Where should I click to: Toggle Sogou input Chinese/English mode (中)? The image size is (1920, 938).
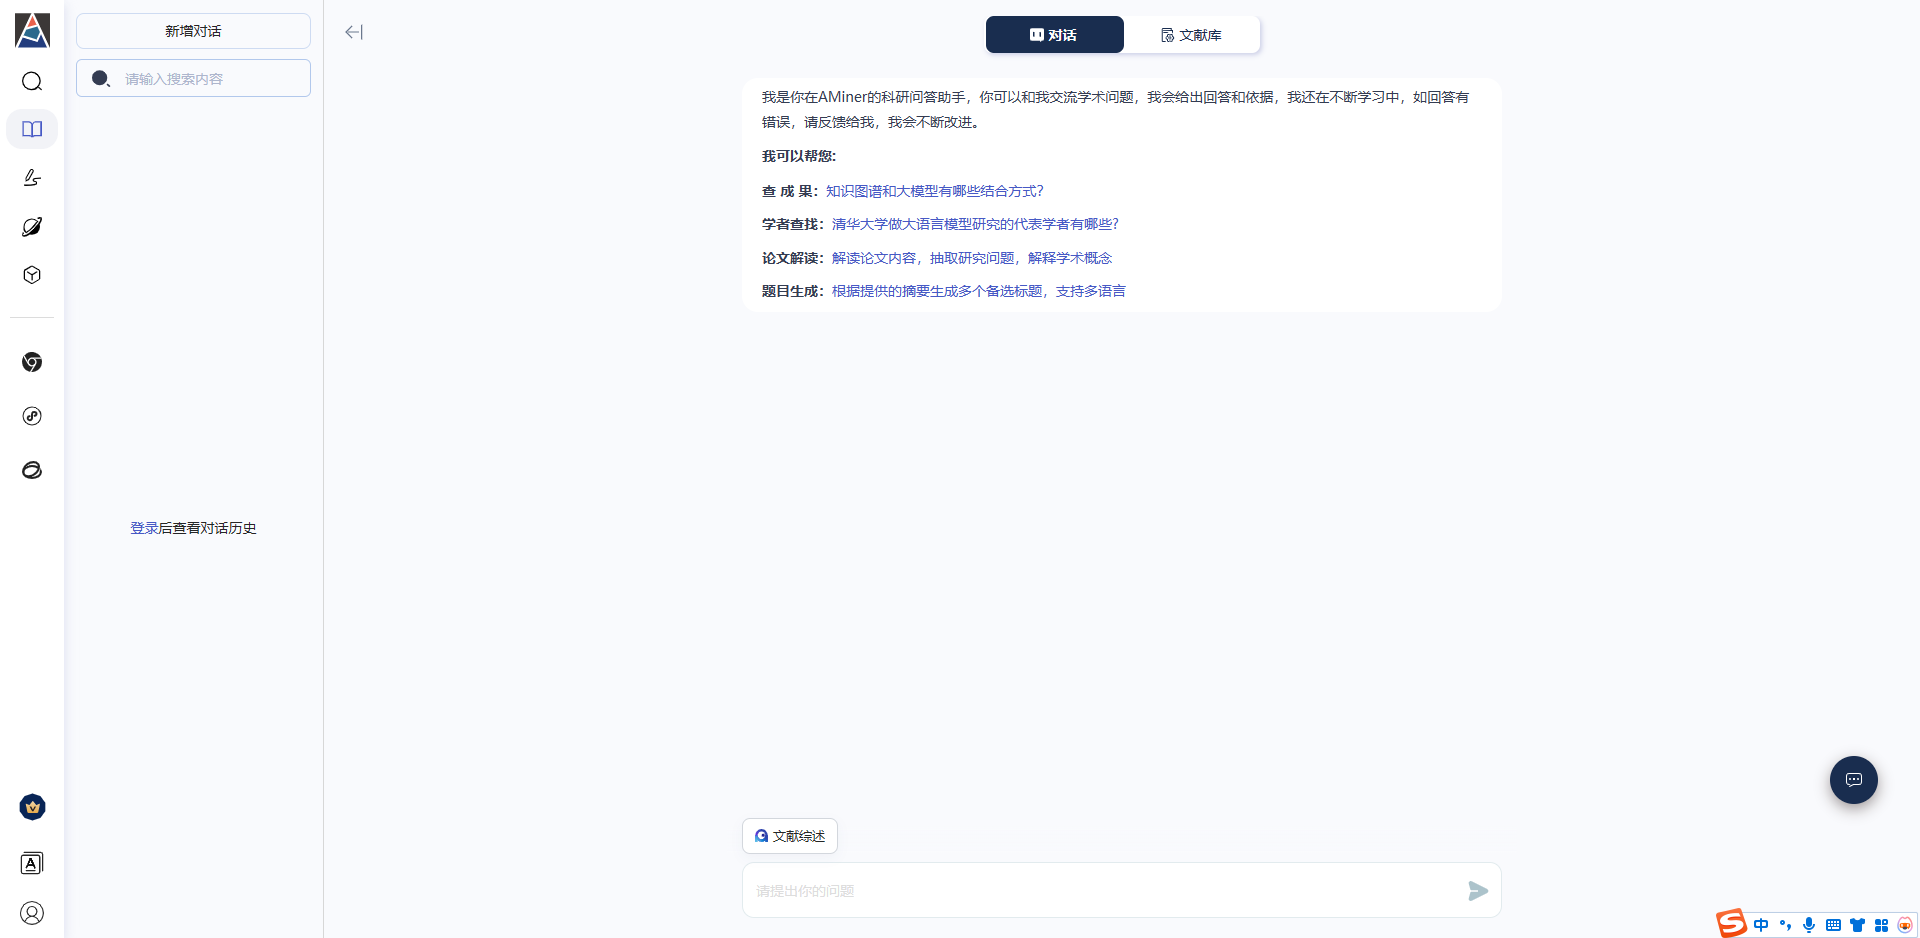tap(1761, 925)
